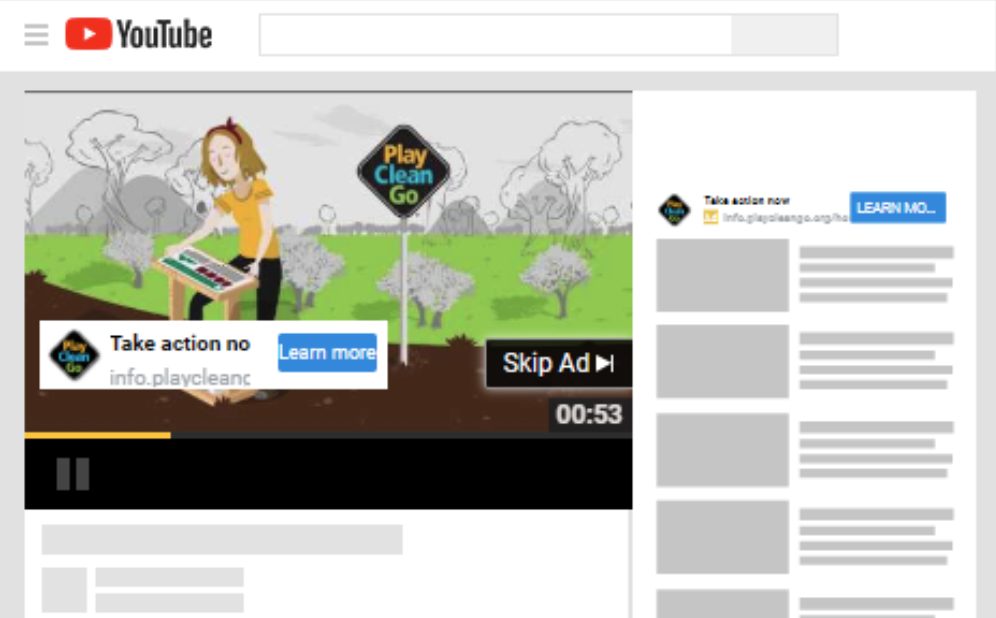Image resolution: width=996 pixels, height=618 pixels.
Task: Click the 'Take action no' overlay ad title
Action: coord(180,344)
